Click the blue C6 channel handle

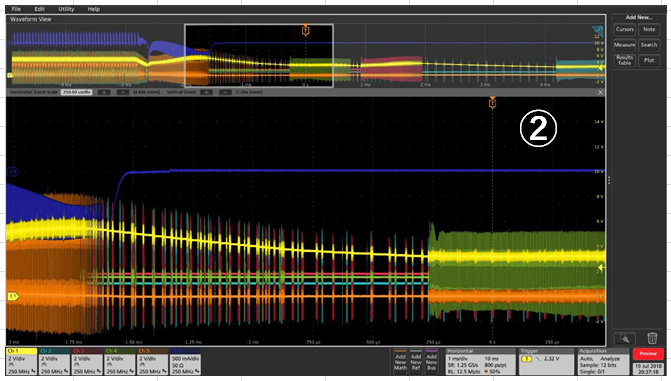(13, 171)
